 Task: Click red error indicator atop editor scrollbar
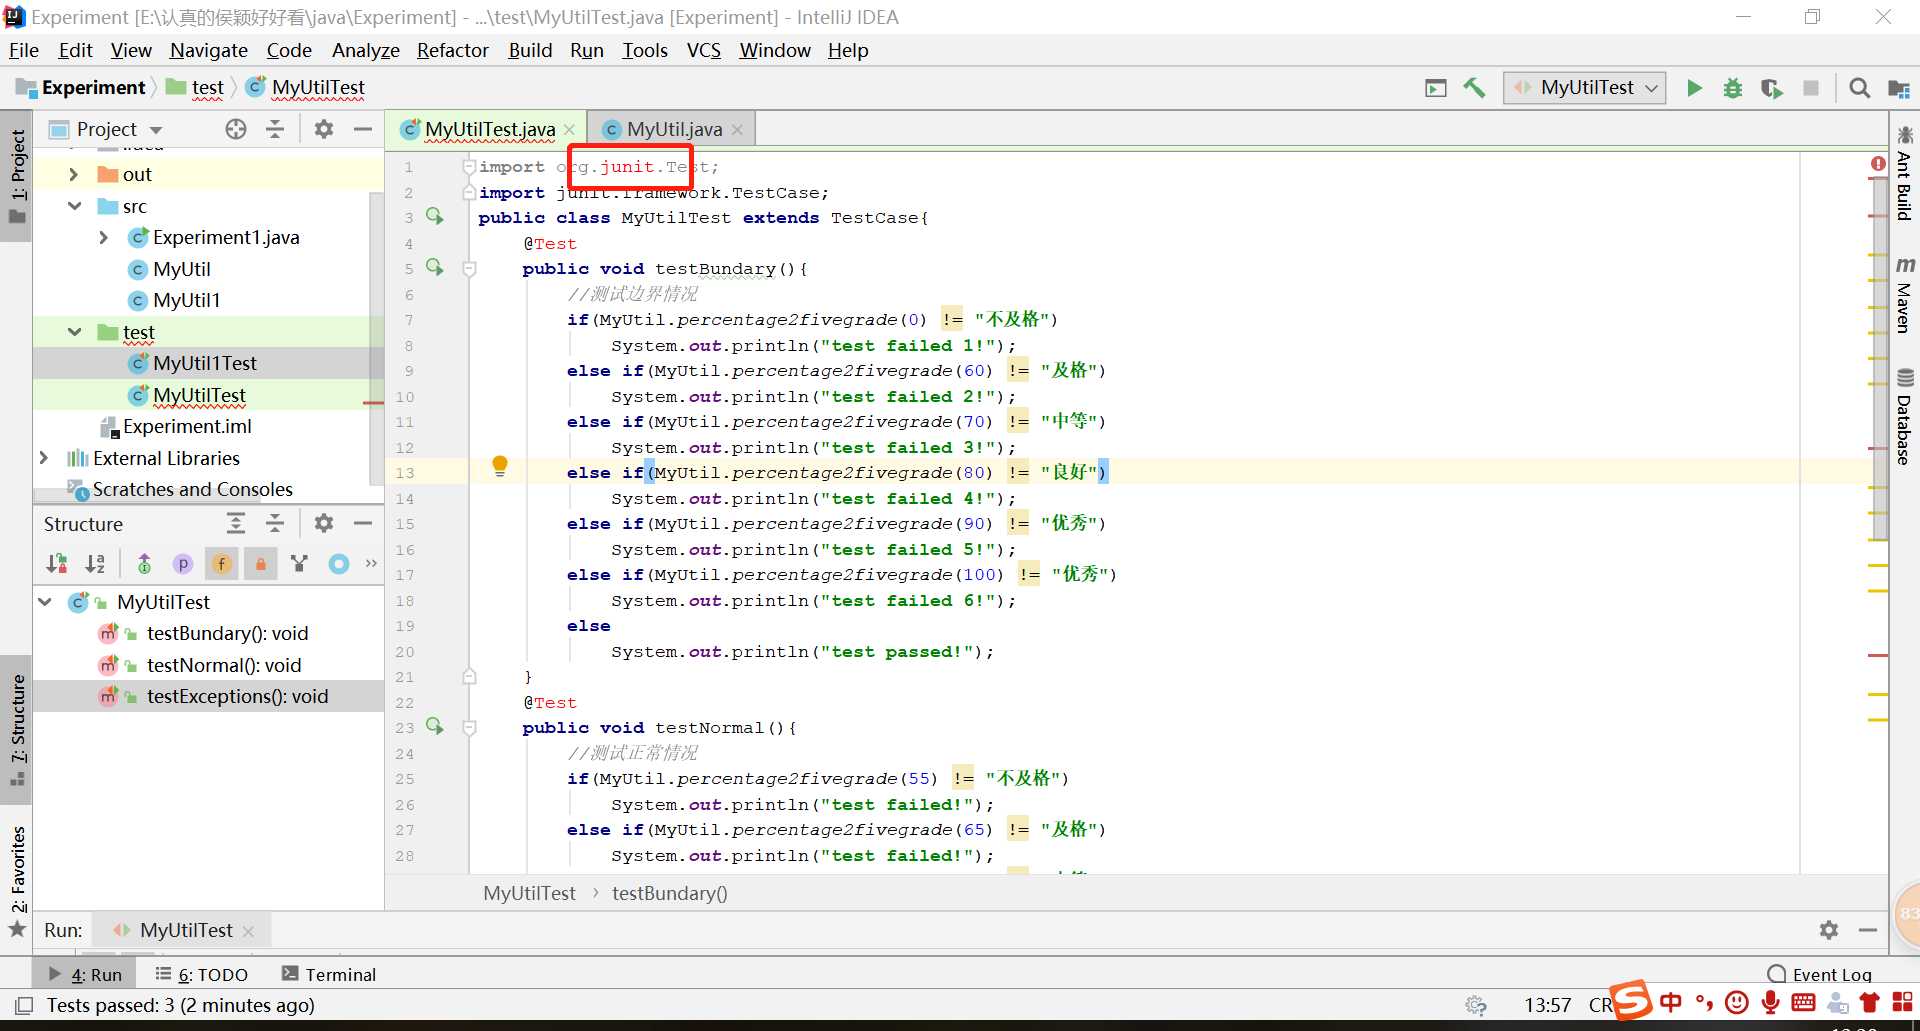1878,163
